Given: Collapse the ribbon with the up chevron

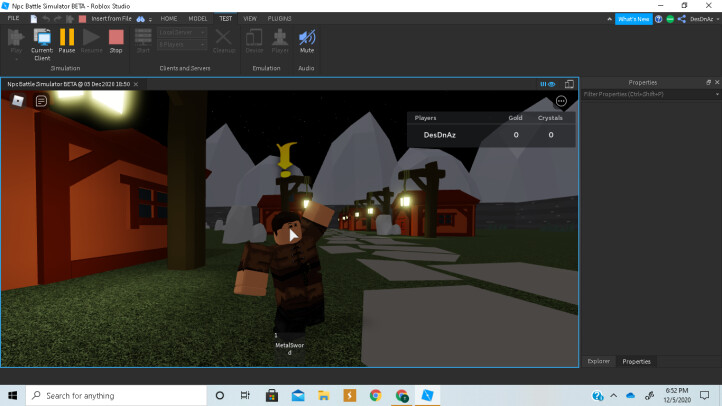Looking at the screenshot, I should click(610, 19).
